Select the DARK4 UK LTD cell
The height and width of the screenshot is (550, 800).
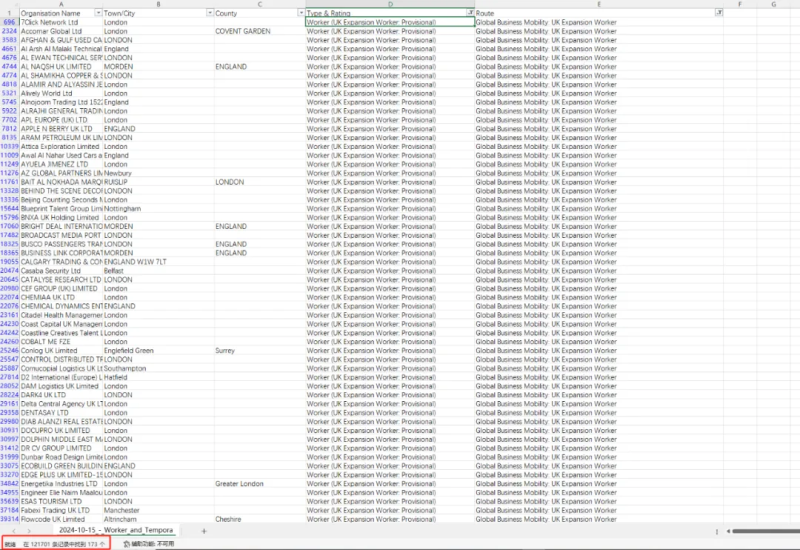tap(61, 395)
